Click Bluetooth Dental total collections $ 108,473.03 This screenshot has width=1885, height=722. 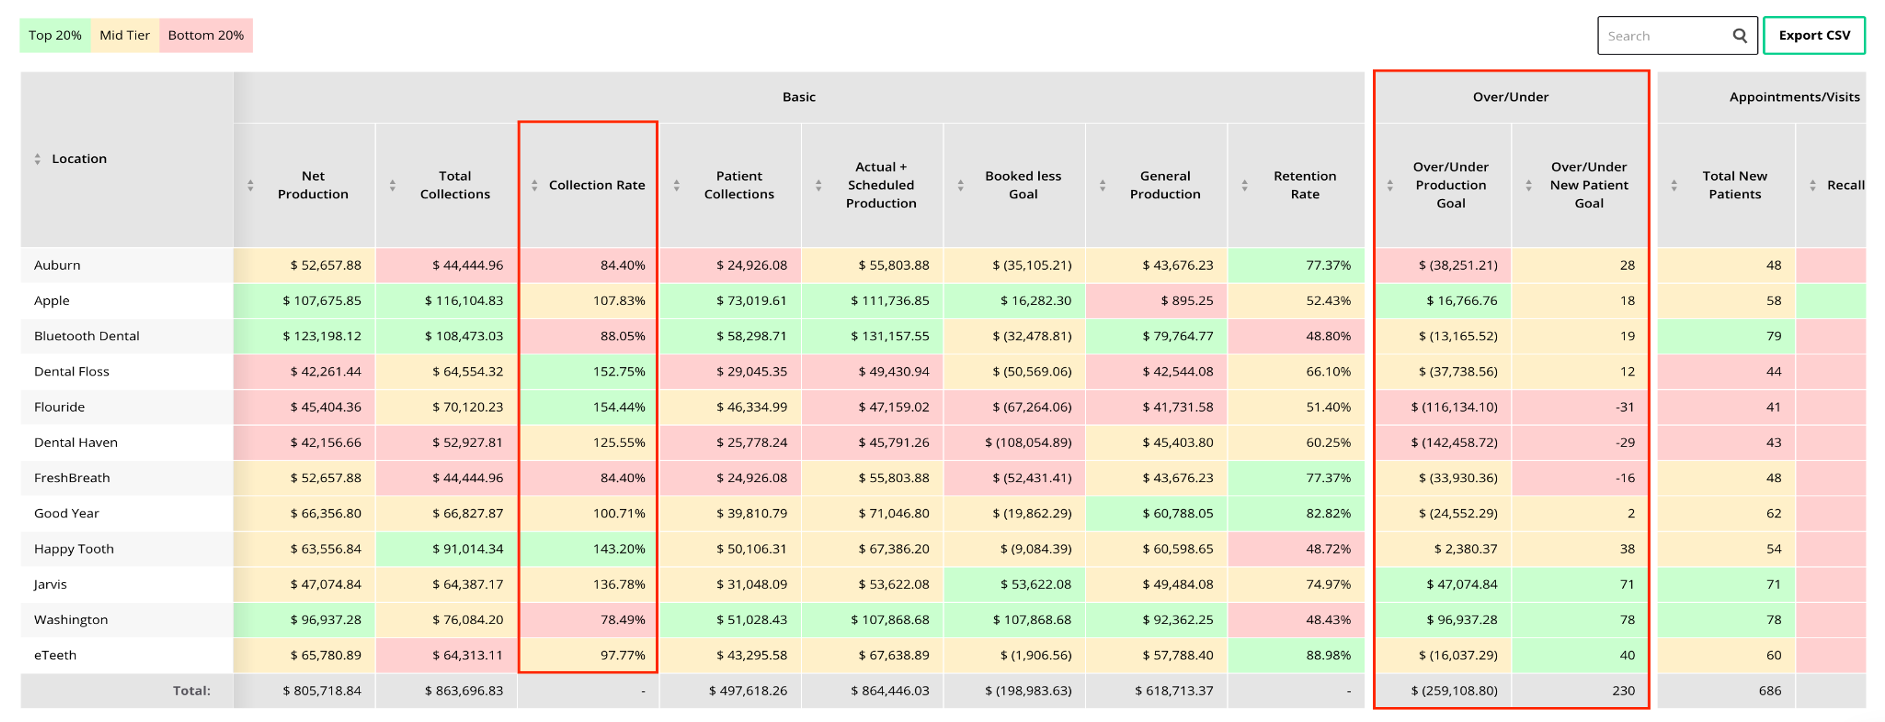(x=447, y=336)
